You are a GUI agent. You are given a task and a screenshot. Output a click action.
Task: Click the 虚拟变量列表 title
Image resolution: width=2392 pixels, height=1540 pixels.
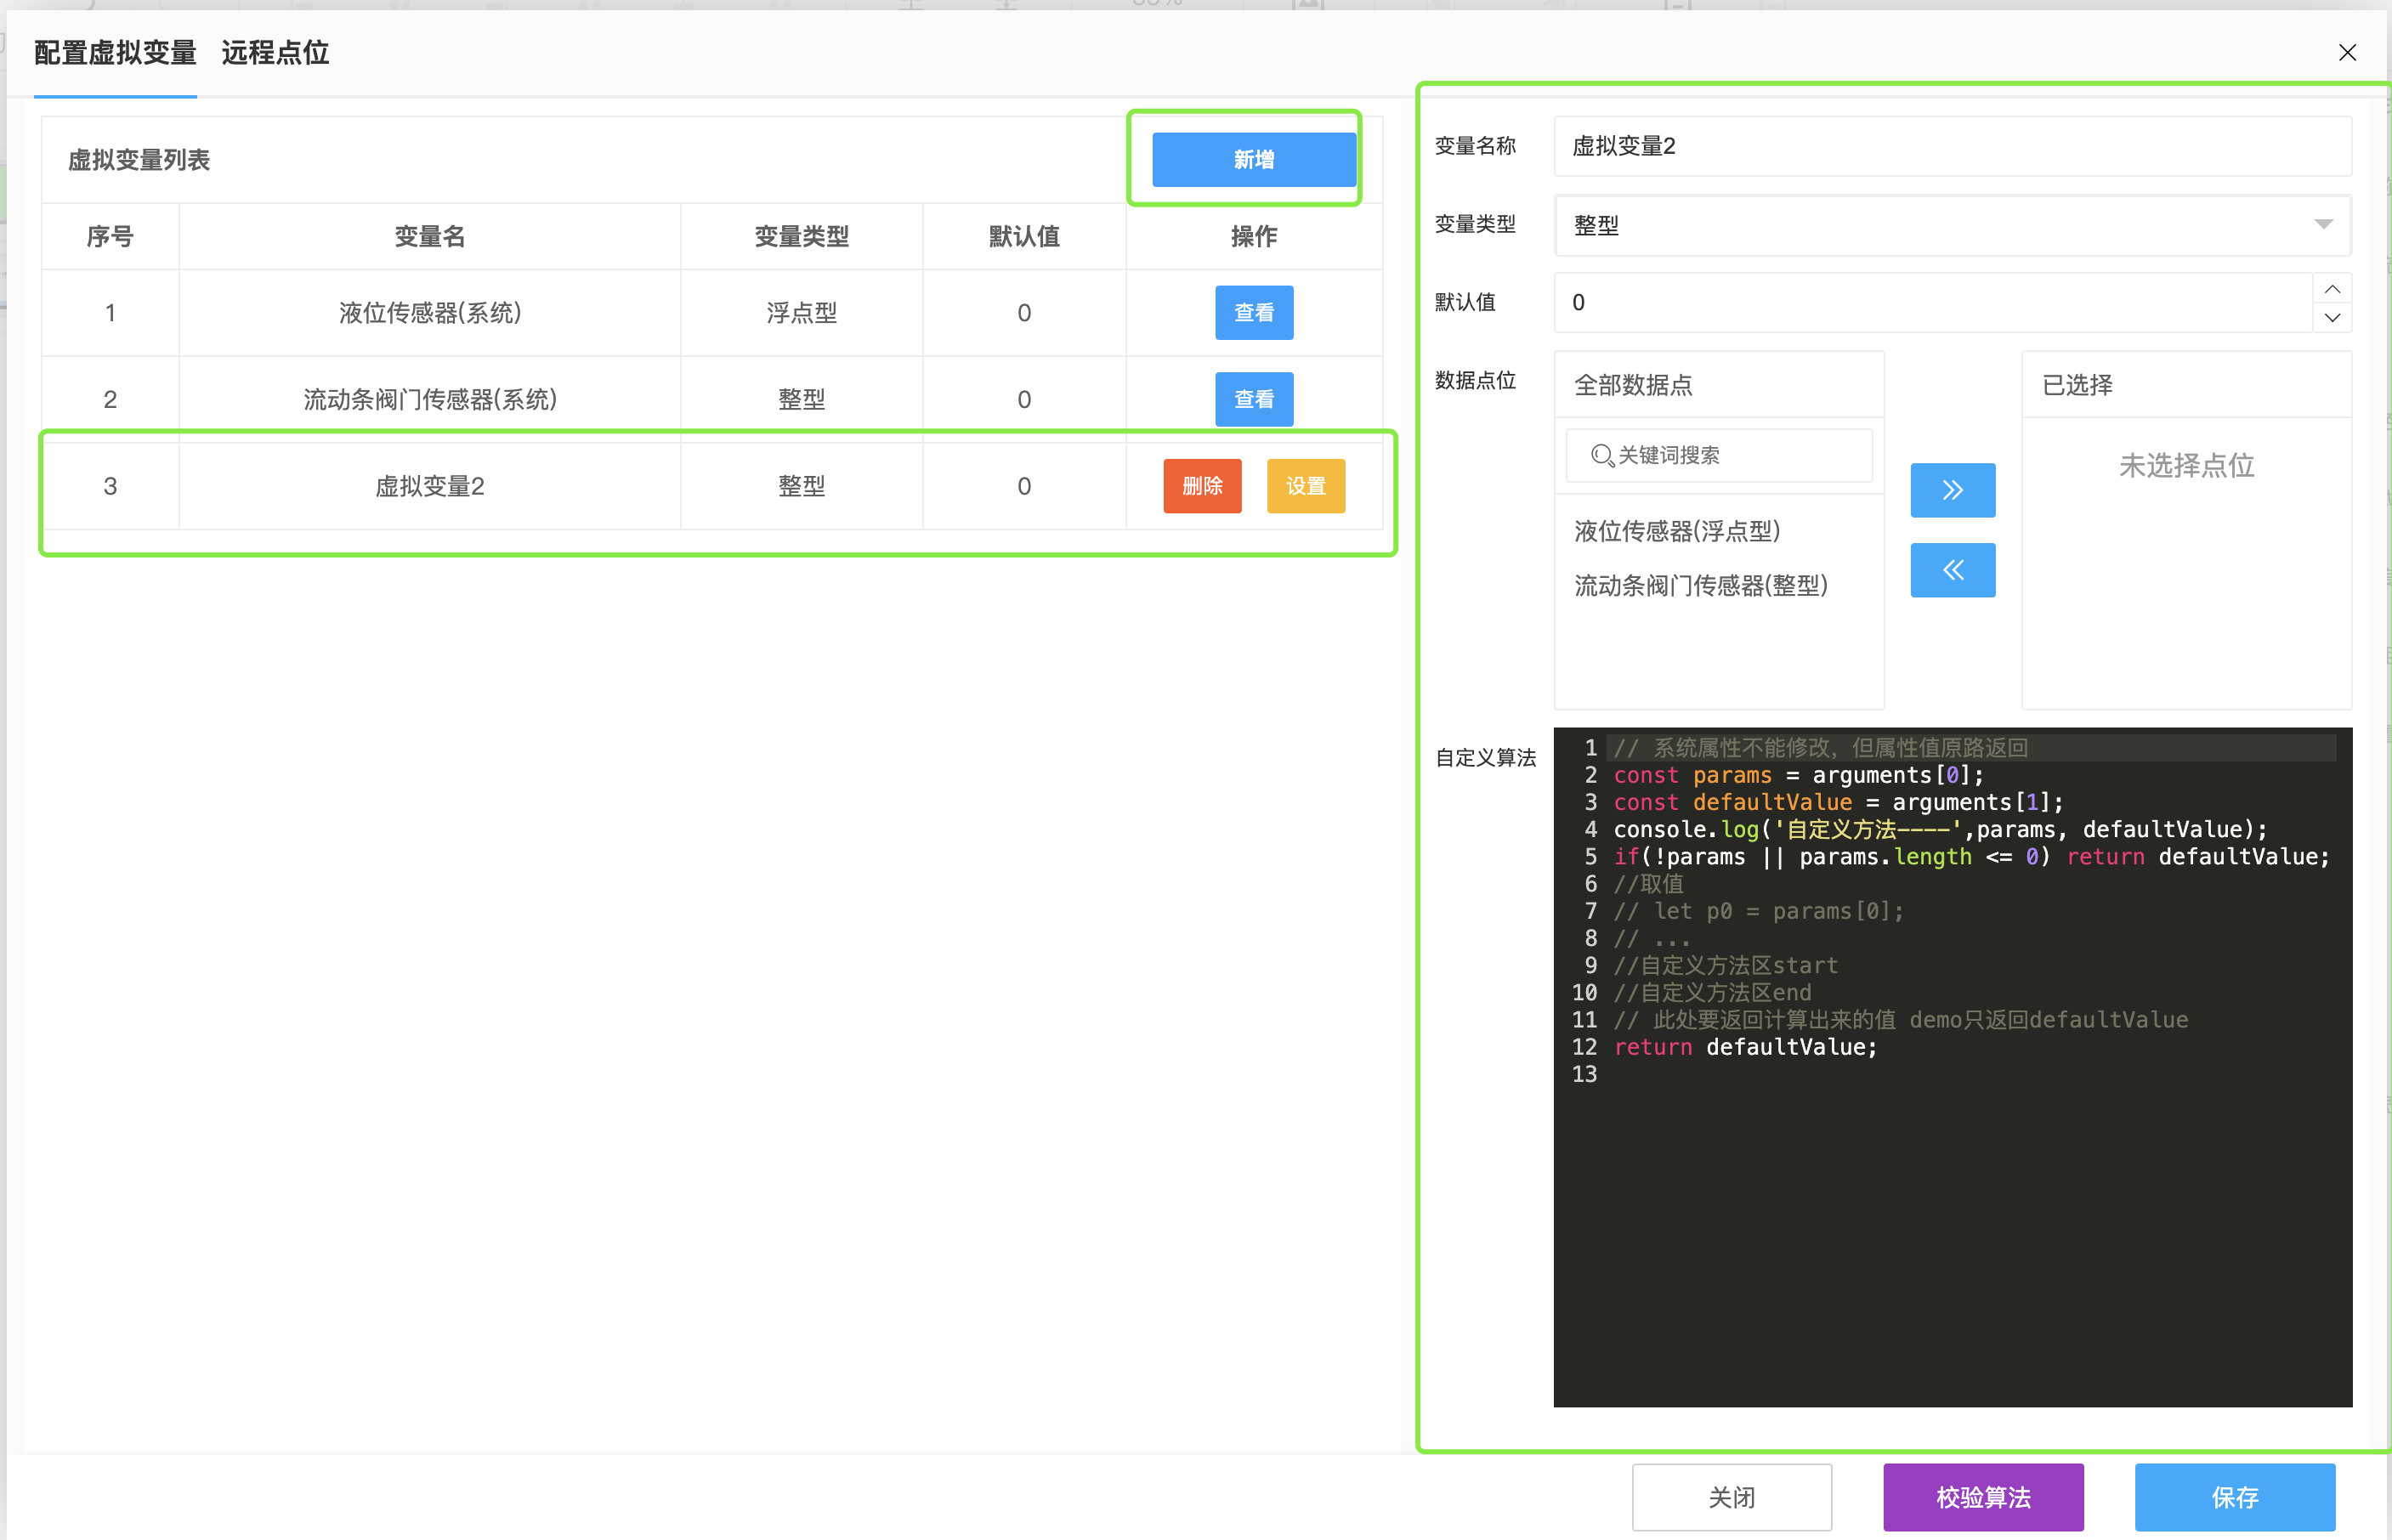[139, 160]
